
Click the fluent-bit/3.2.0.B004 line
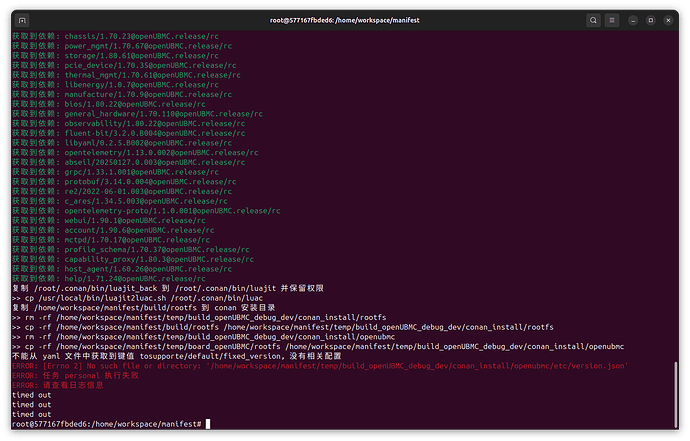pyautogui.click(x=128, y=133)
